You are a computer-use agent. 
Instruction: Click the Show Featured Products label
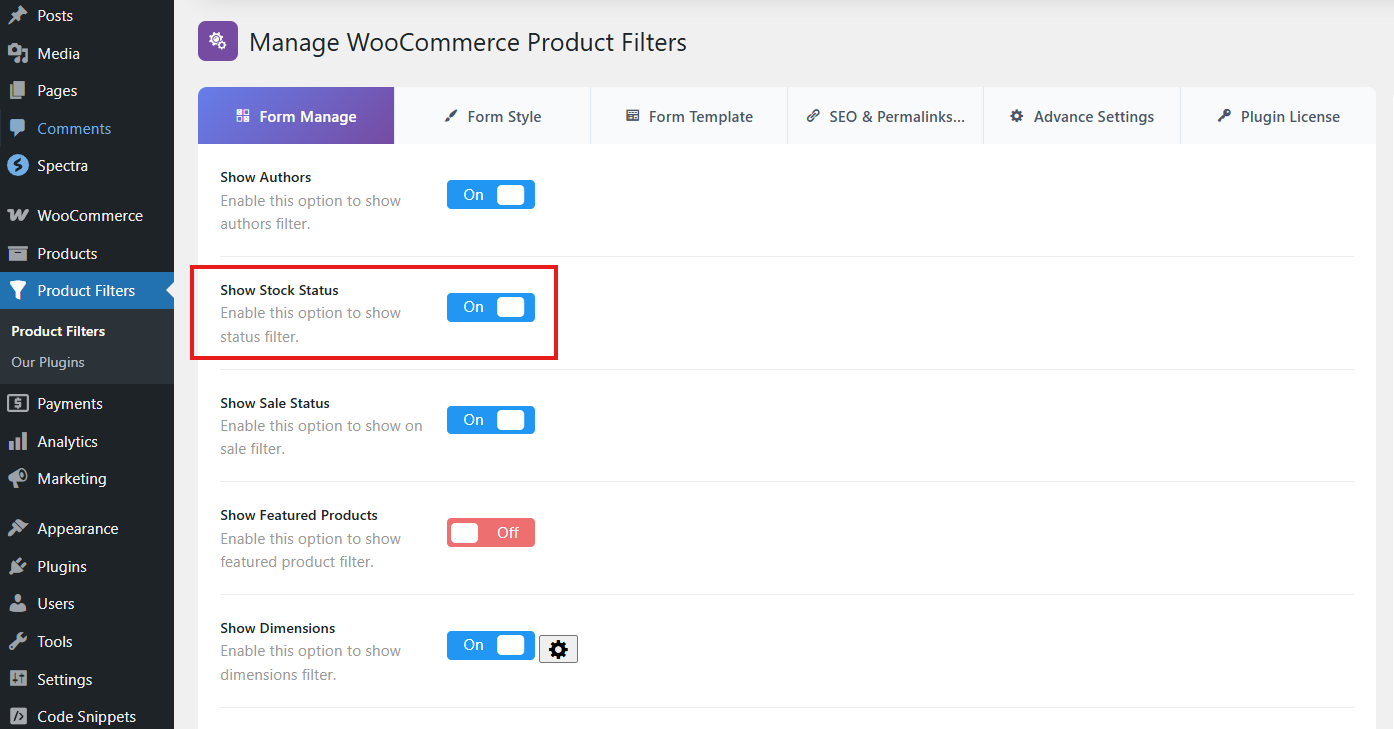pos(299,515)
